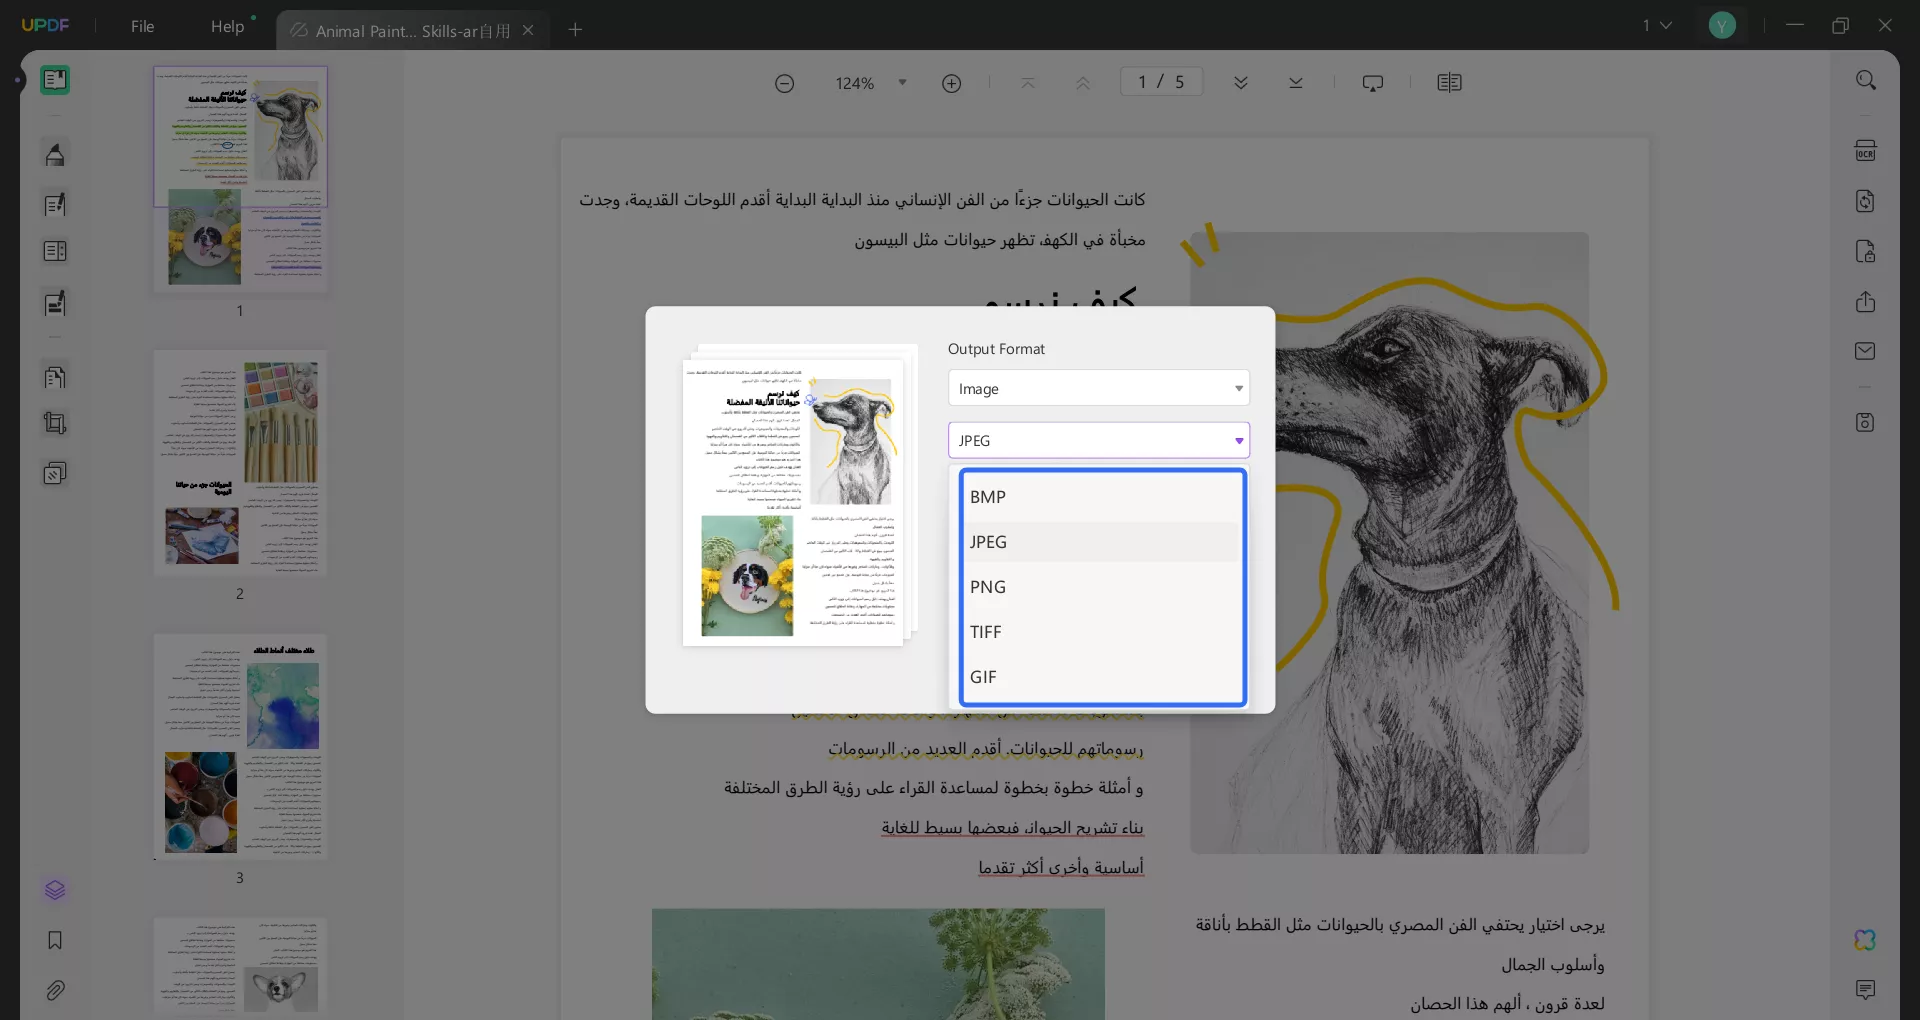Launch the UPDF AI assistant

tap(1864, 940)
